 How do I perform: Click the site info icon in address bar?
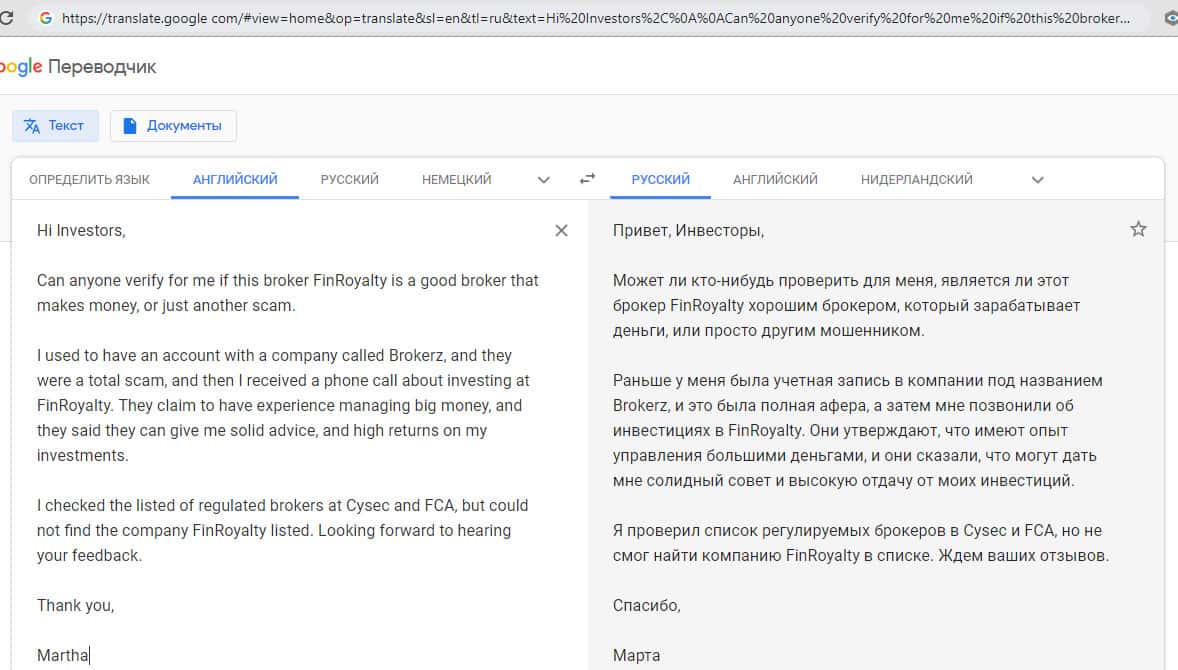[45, 18]
